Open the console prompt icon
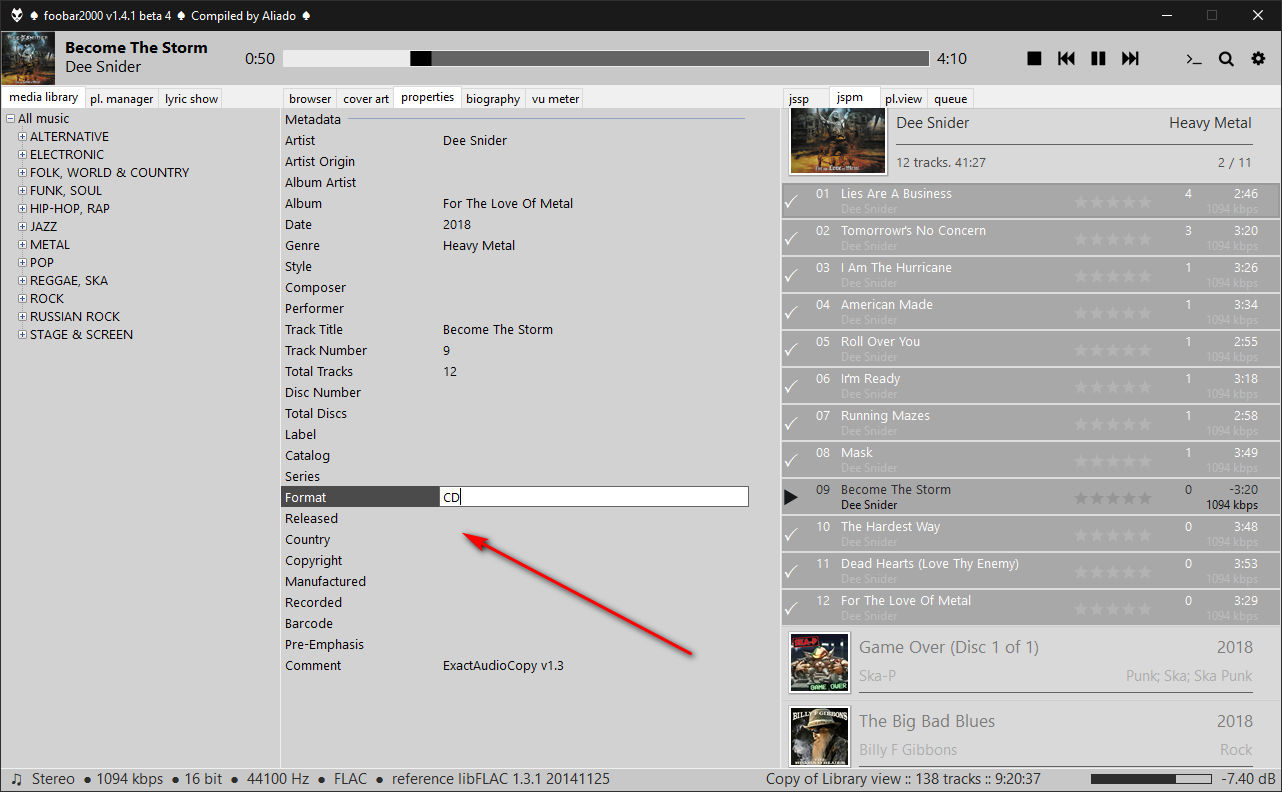This screenshot has width=1282, height=792. (1193, 59)
